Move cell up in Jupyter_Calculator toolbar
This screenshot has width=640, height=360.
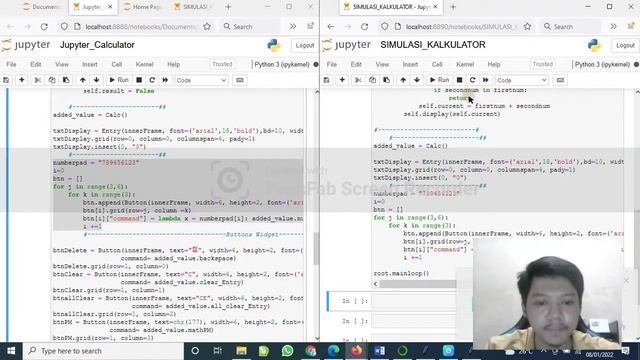82,80
